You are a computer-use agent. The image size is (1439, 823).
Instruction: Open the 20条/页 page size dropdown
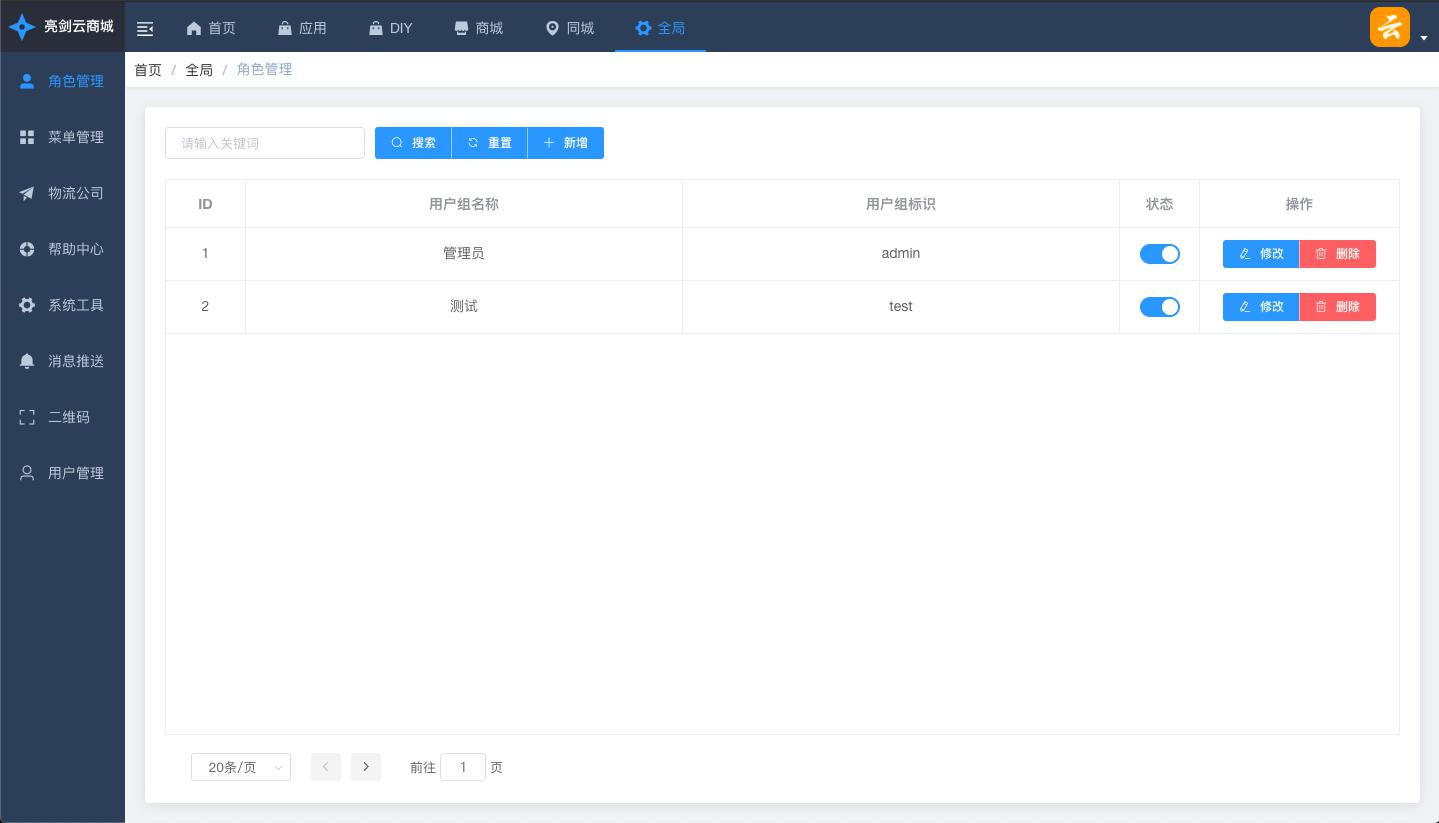[x=241, y=767]
